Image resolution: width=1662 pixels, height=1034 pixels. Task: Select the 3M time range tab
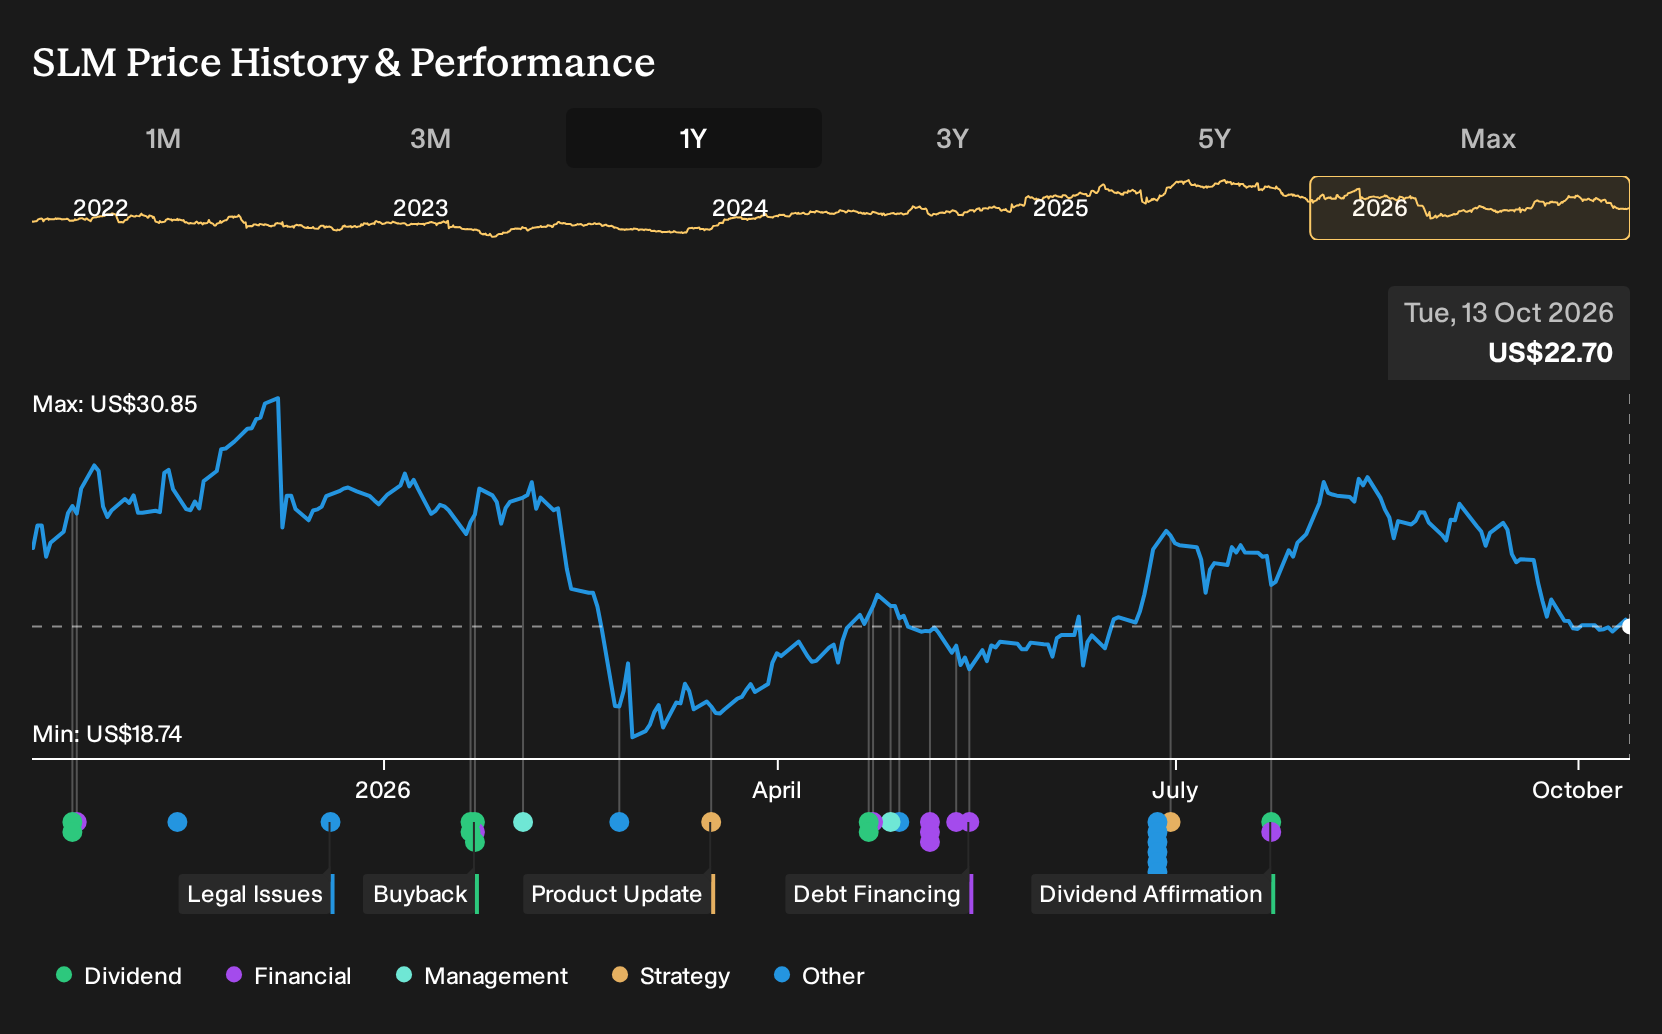430,138
